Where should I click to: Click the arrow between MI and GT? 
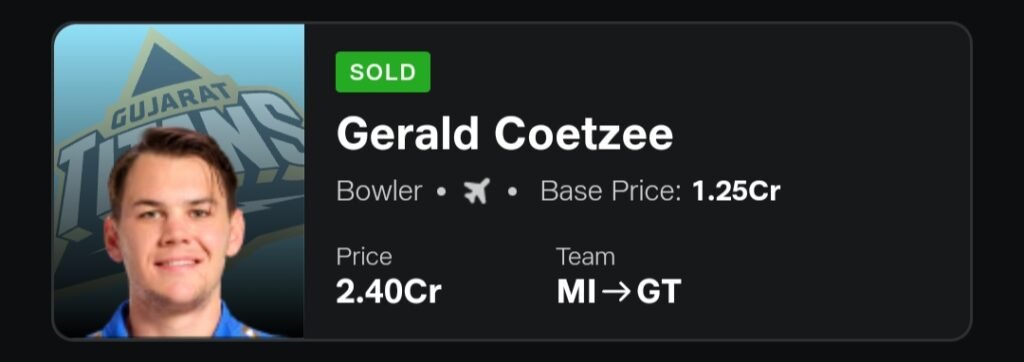point(615,292)
